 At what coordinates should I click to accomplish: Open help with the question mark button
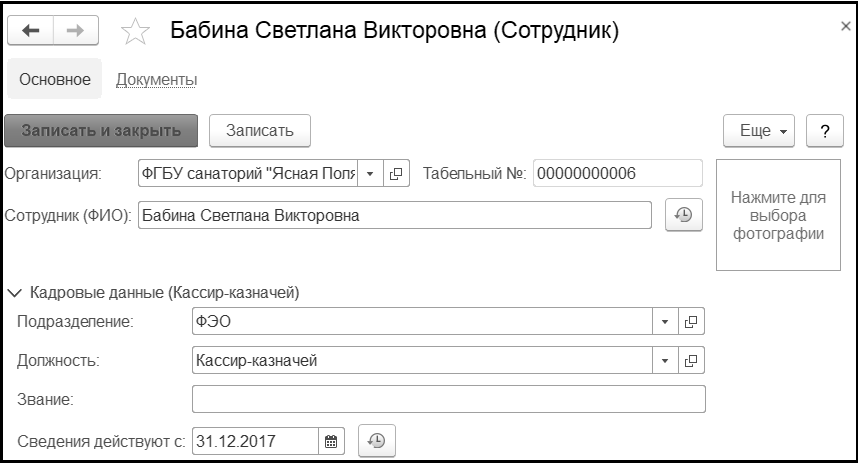(825, 131)
